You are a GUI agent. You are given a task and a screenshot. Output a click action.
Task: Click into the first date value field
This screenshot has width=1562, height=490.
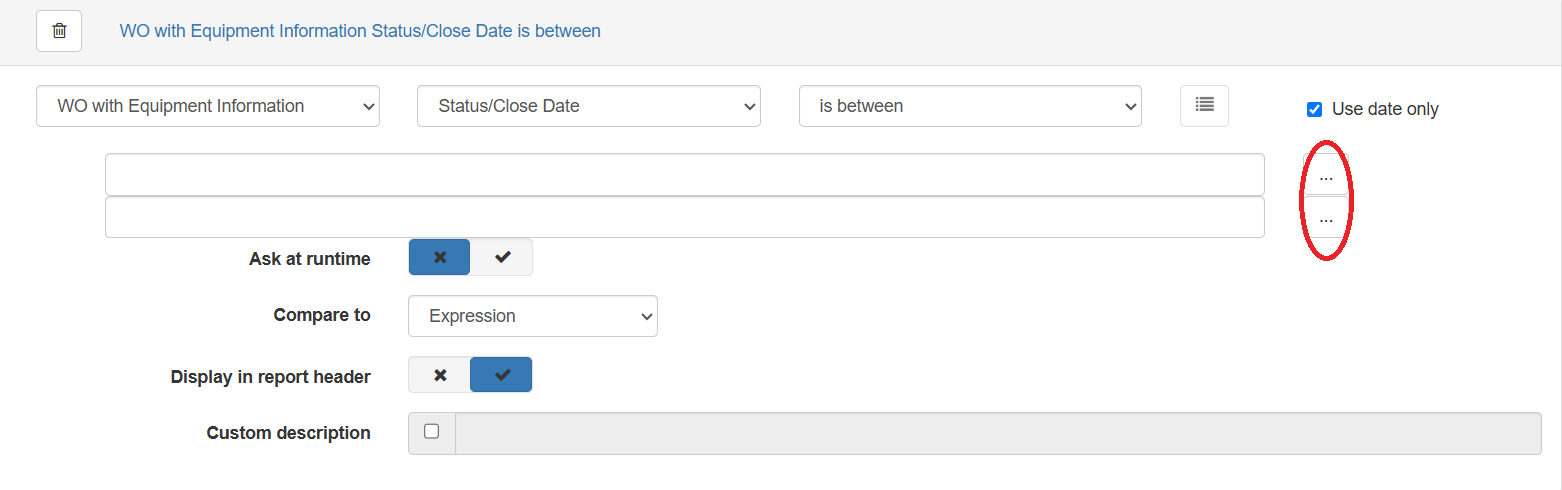(685, 175)
